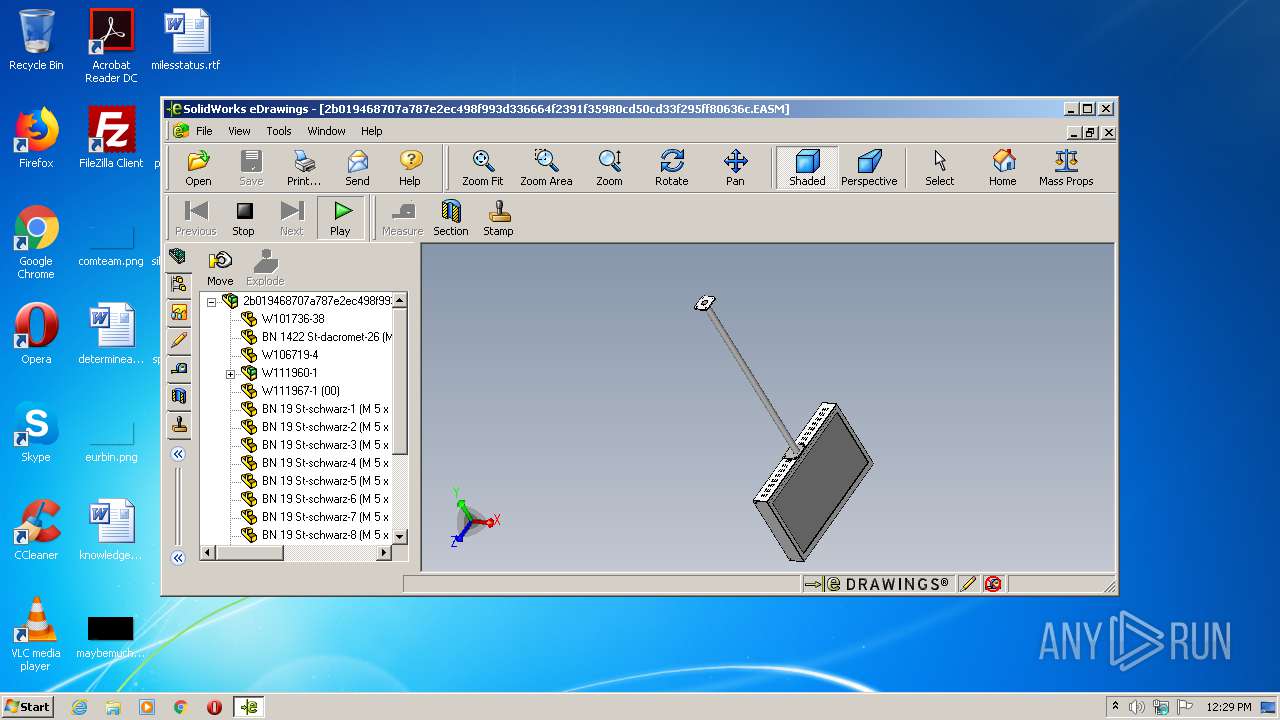Collapse panel with lower double-chevron button
Viewport: 1280px width, 720px height.
pyautogui.click(x=178, y=558)
